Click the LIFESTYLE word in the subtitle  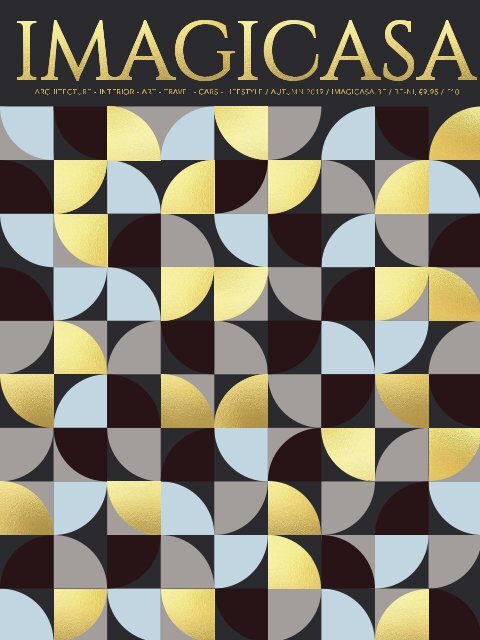[x=244, y=92]
